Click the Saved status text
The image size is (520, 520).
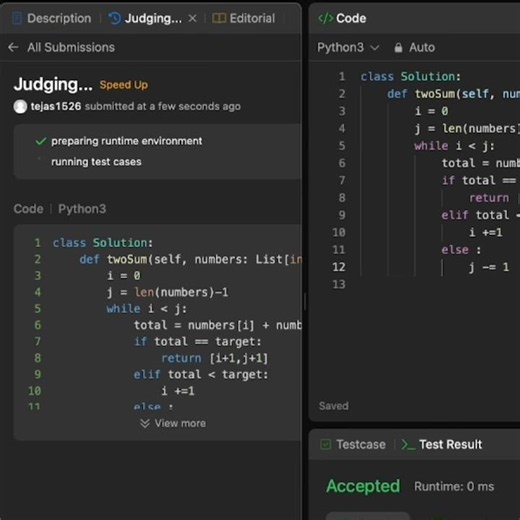(334, 406)
